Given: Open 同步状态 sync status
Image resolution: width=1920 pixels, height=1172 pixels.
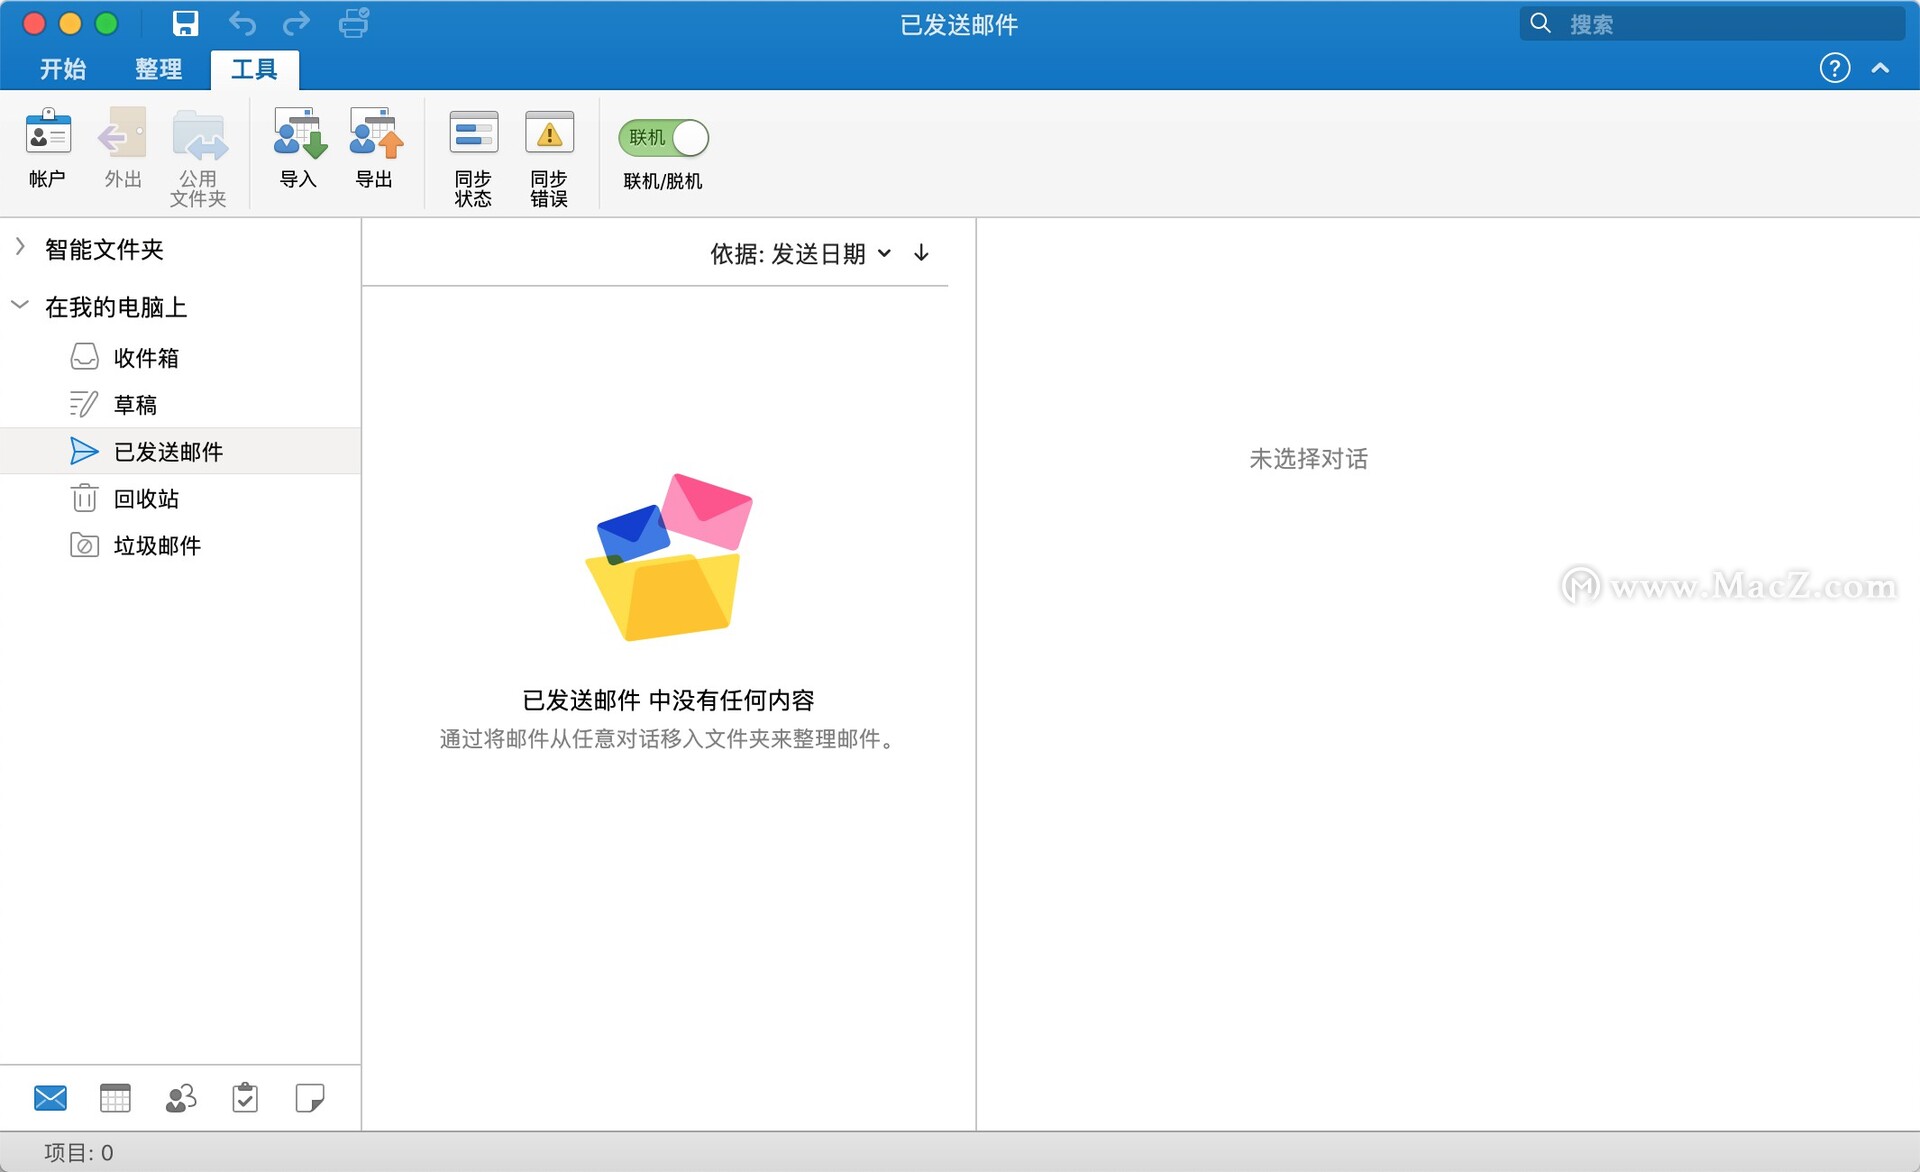Looking at the screenshot, I should [x=473, y=157].
